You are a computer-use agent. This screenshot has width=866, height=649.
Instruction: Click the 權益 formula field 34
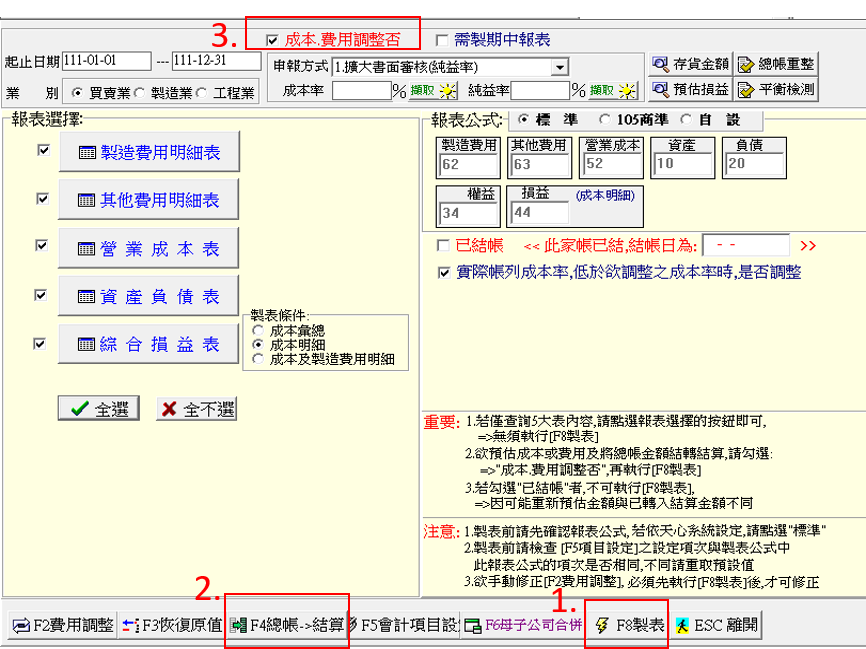[468, 213]
